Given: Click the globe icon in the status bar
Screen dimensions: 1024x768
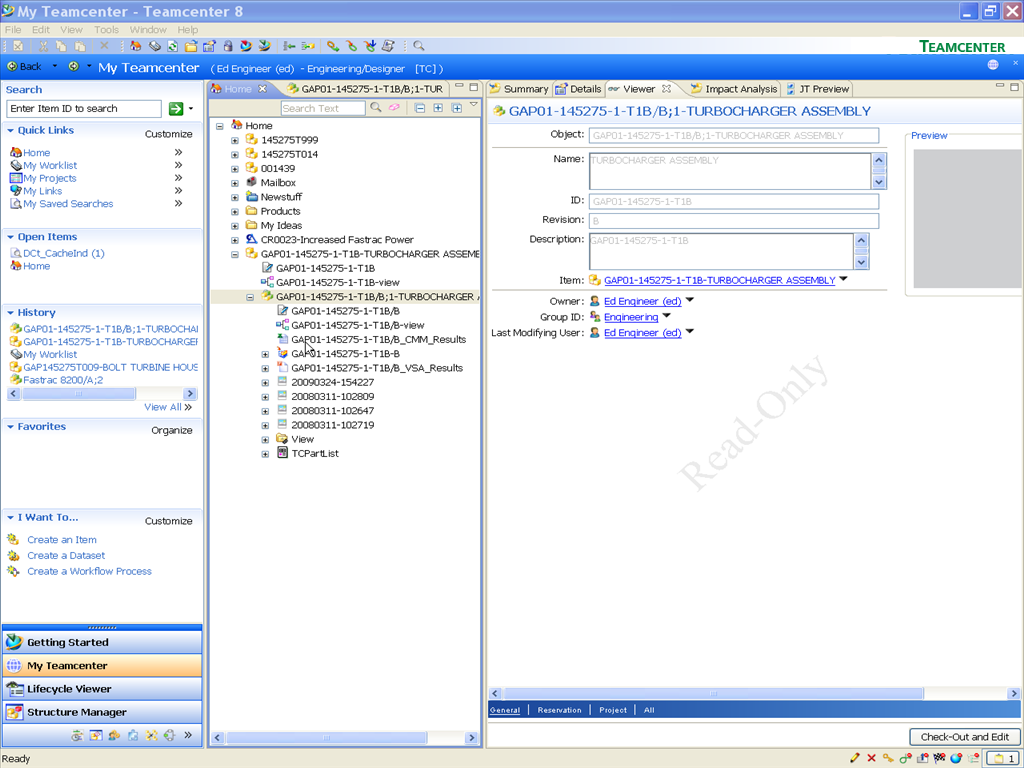Looking at the screenshot, I should click(956, 758).
